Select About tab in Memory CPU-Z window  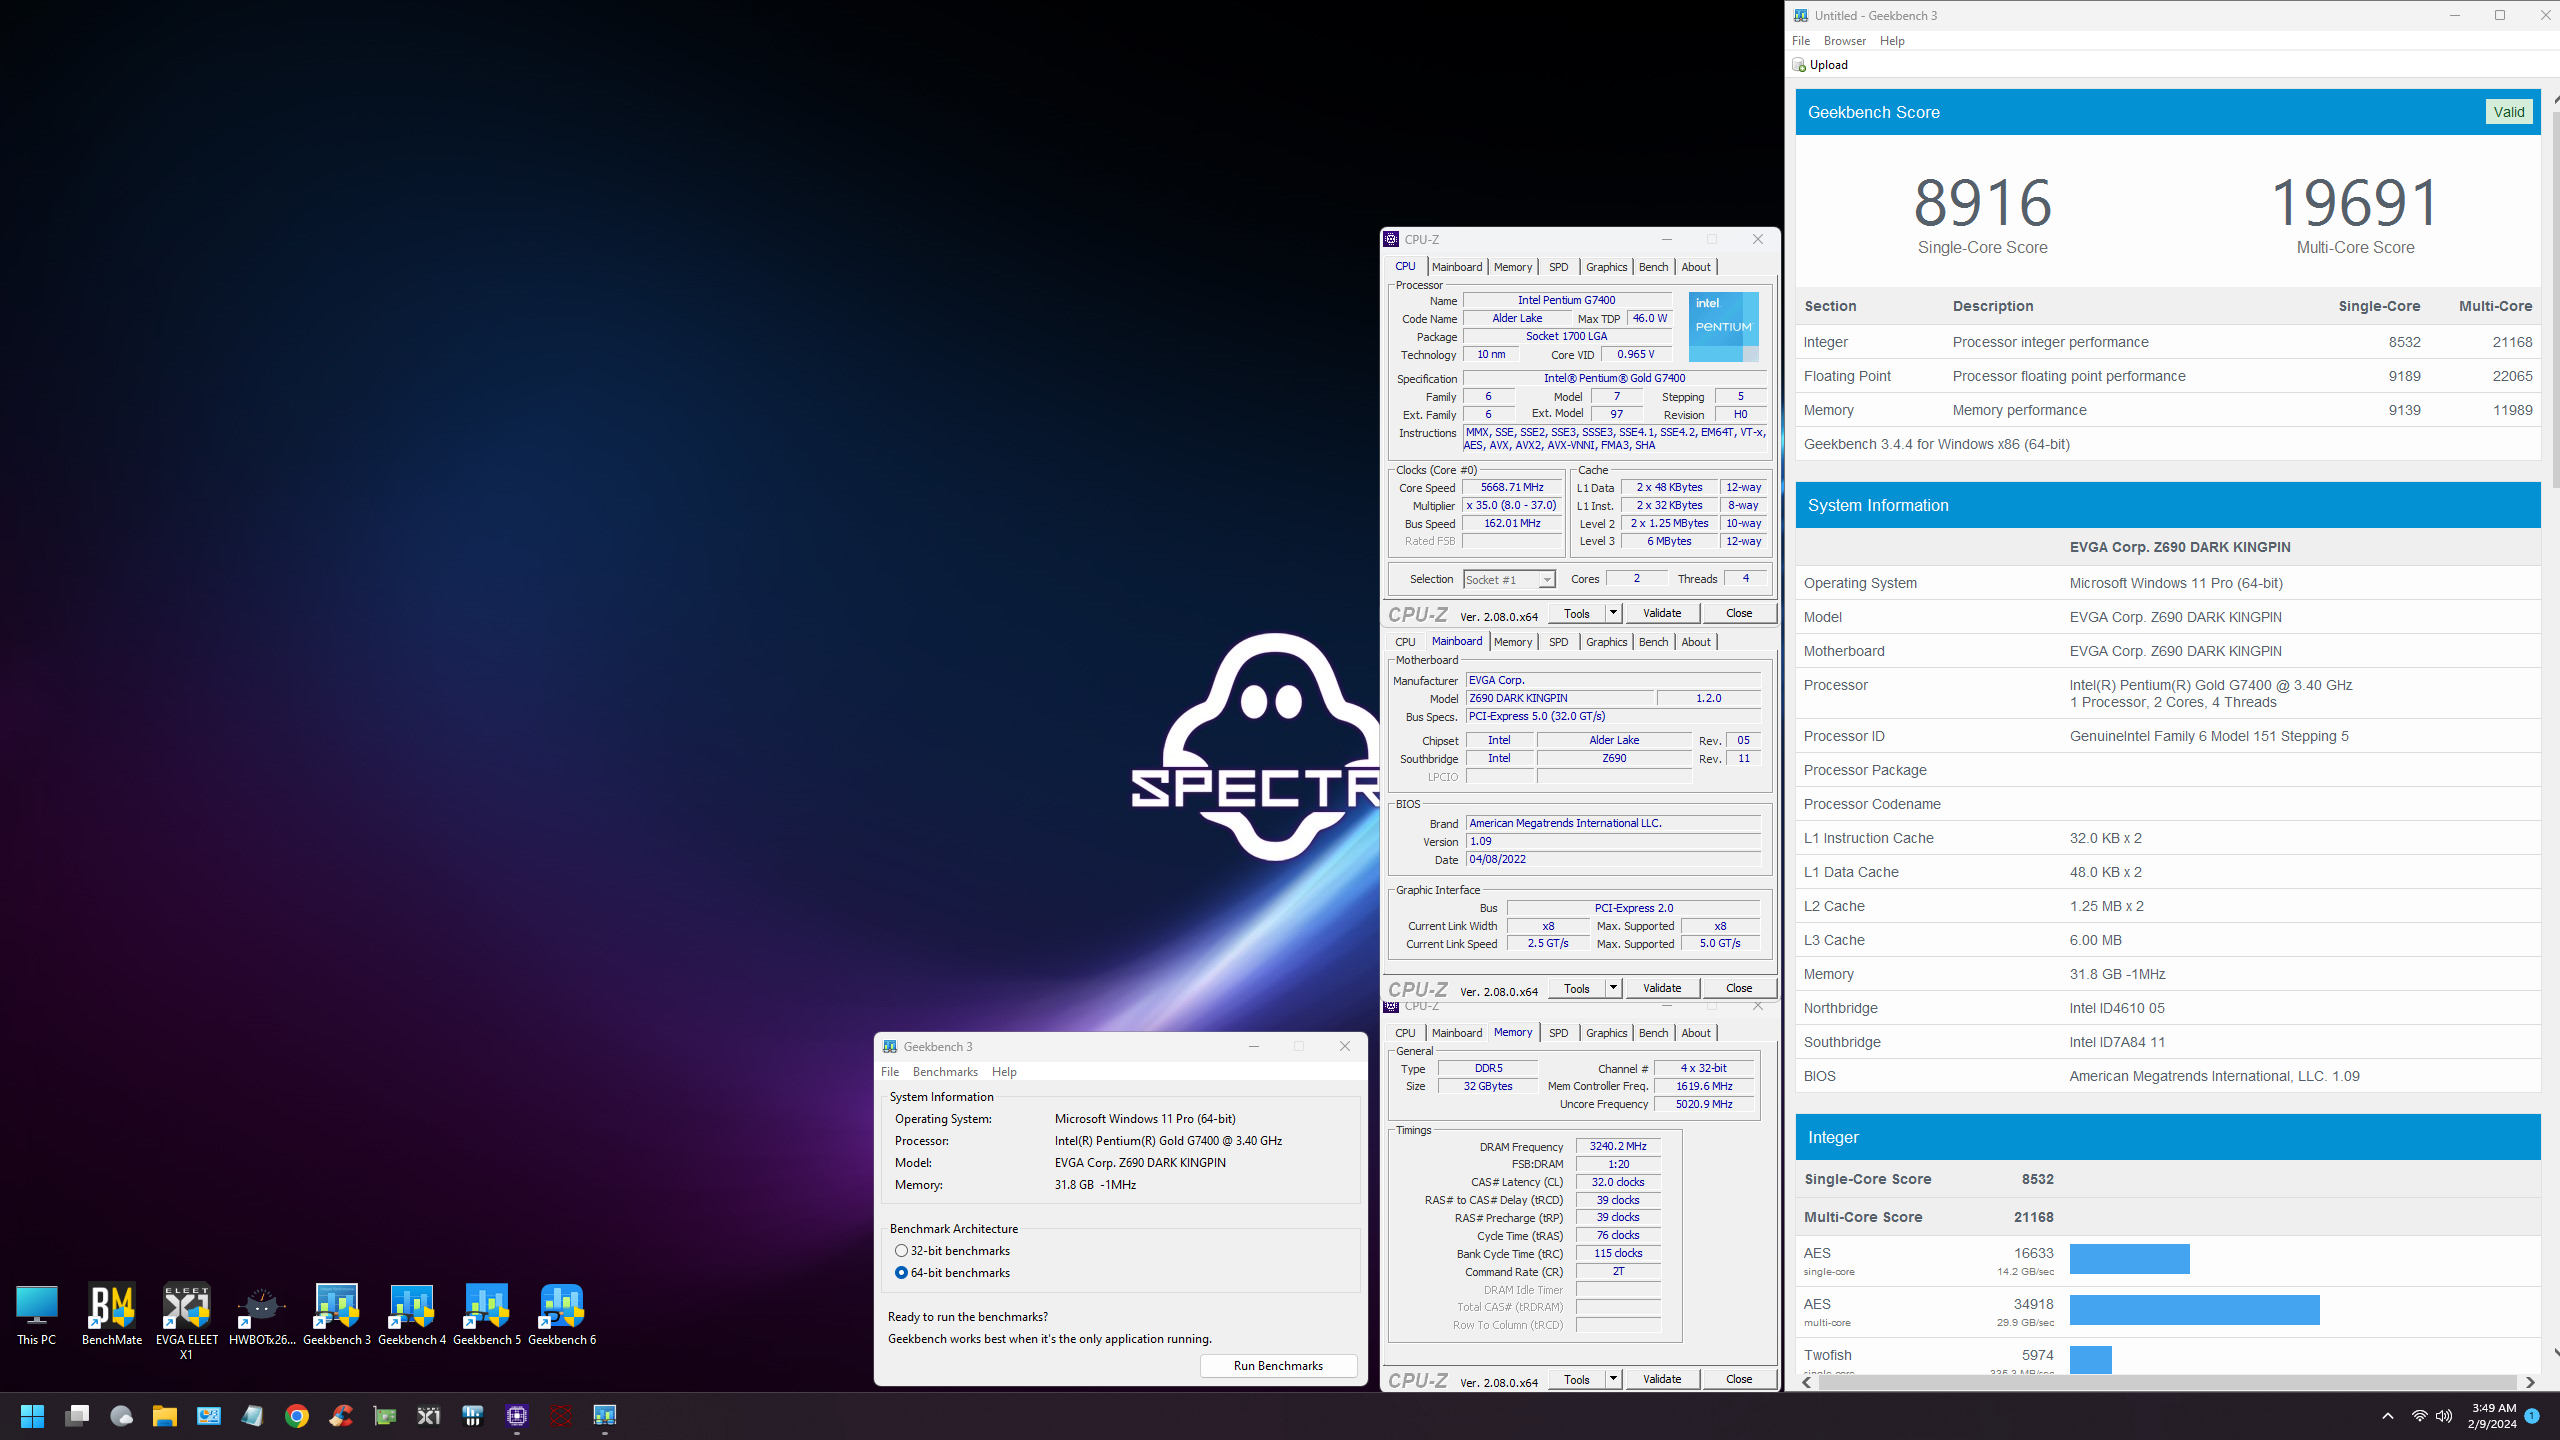pyautogui.click(x=1696, y=1033)
